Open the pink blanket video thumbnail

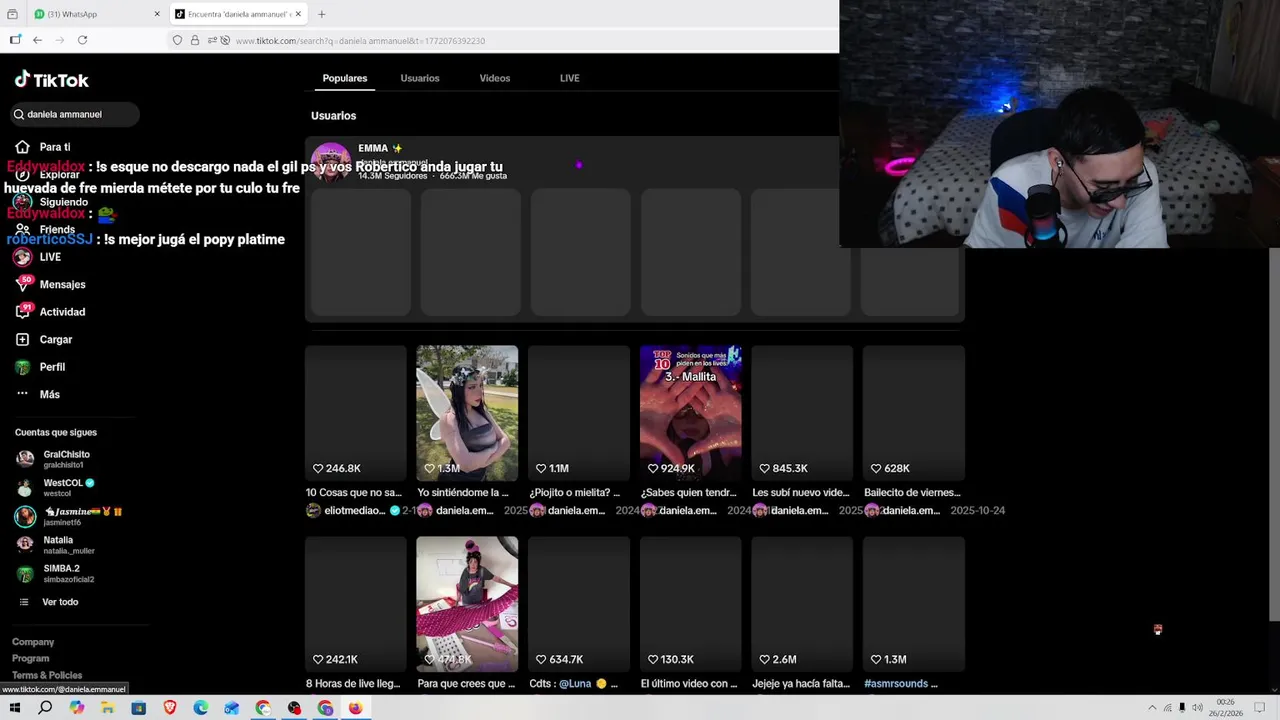[467, 604]
